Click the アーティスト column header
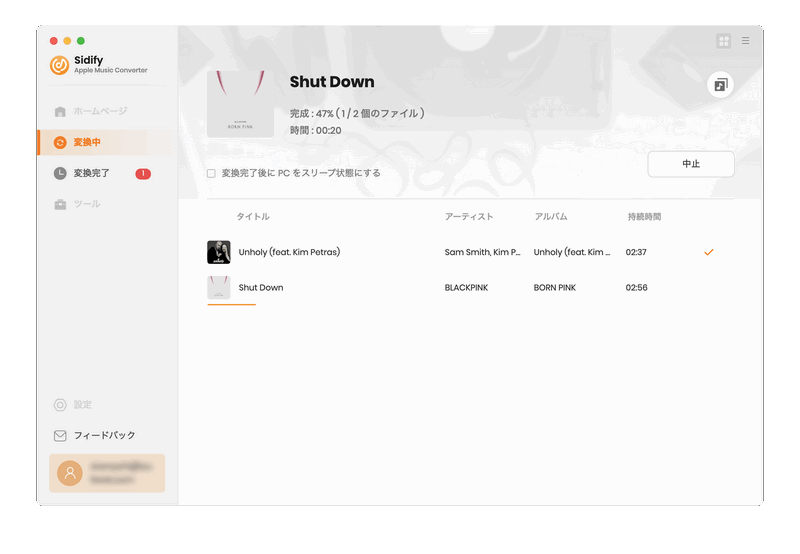The image size is (800, 554). (x=469, y=217)
